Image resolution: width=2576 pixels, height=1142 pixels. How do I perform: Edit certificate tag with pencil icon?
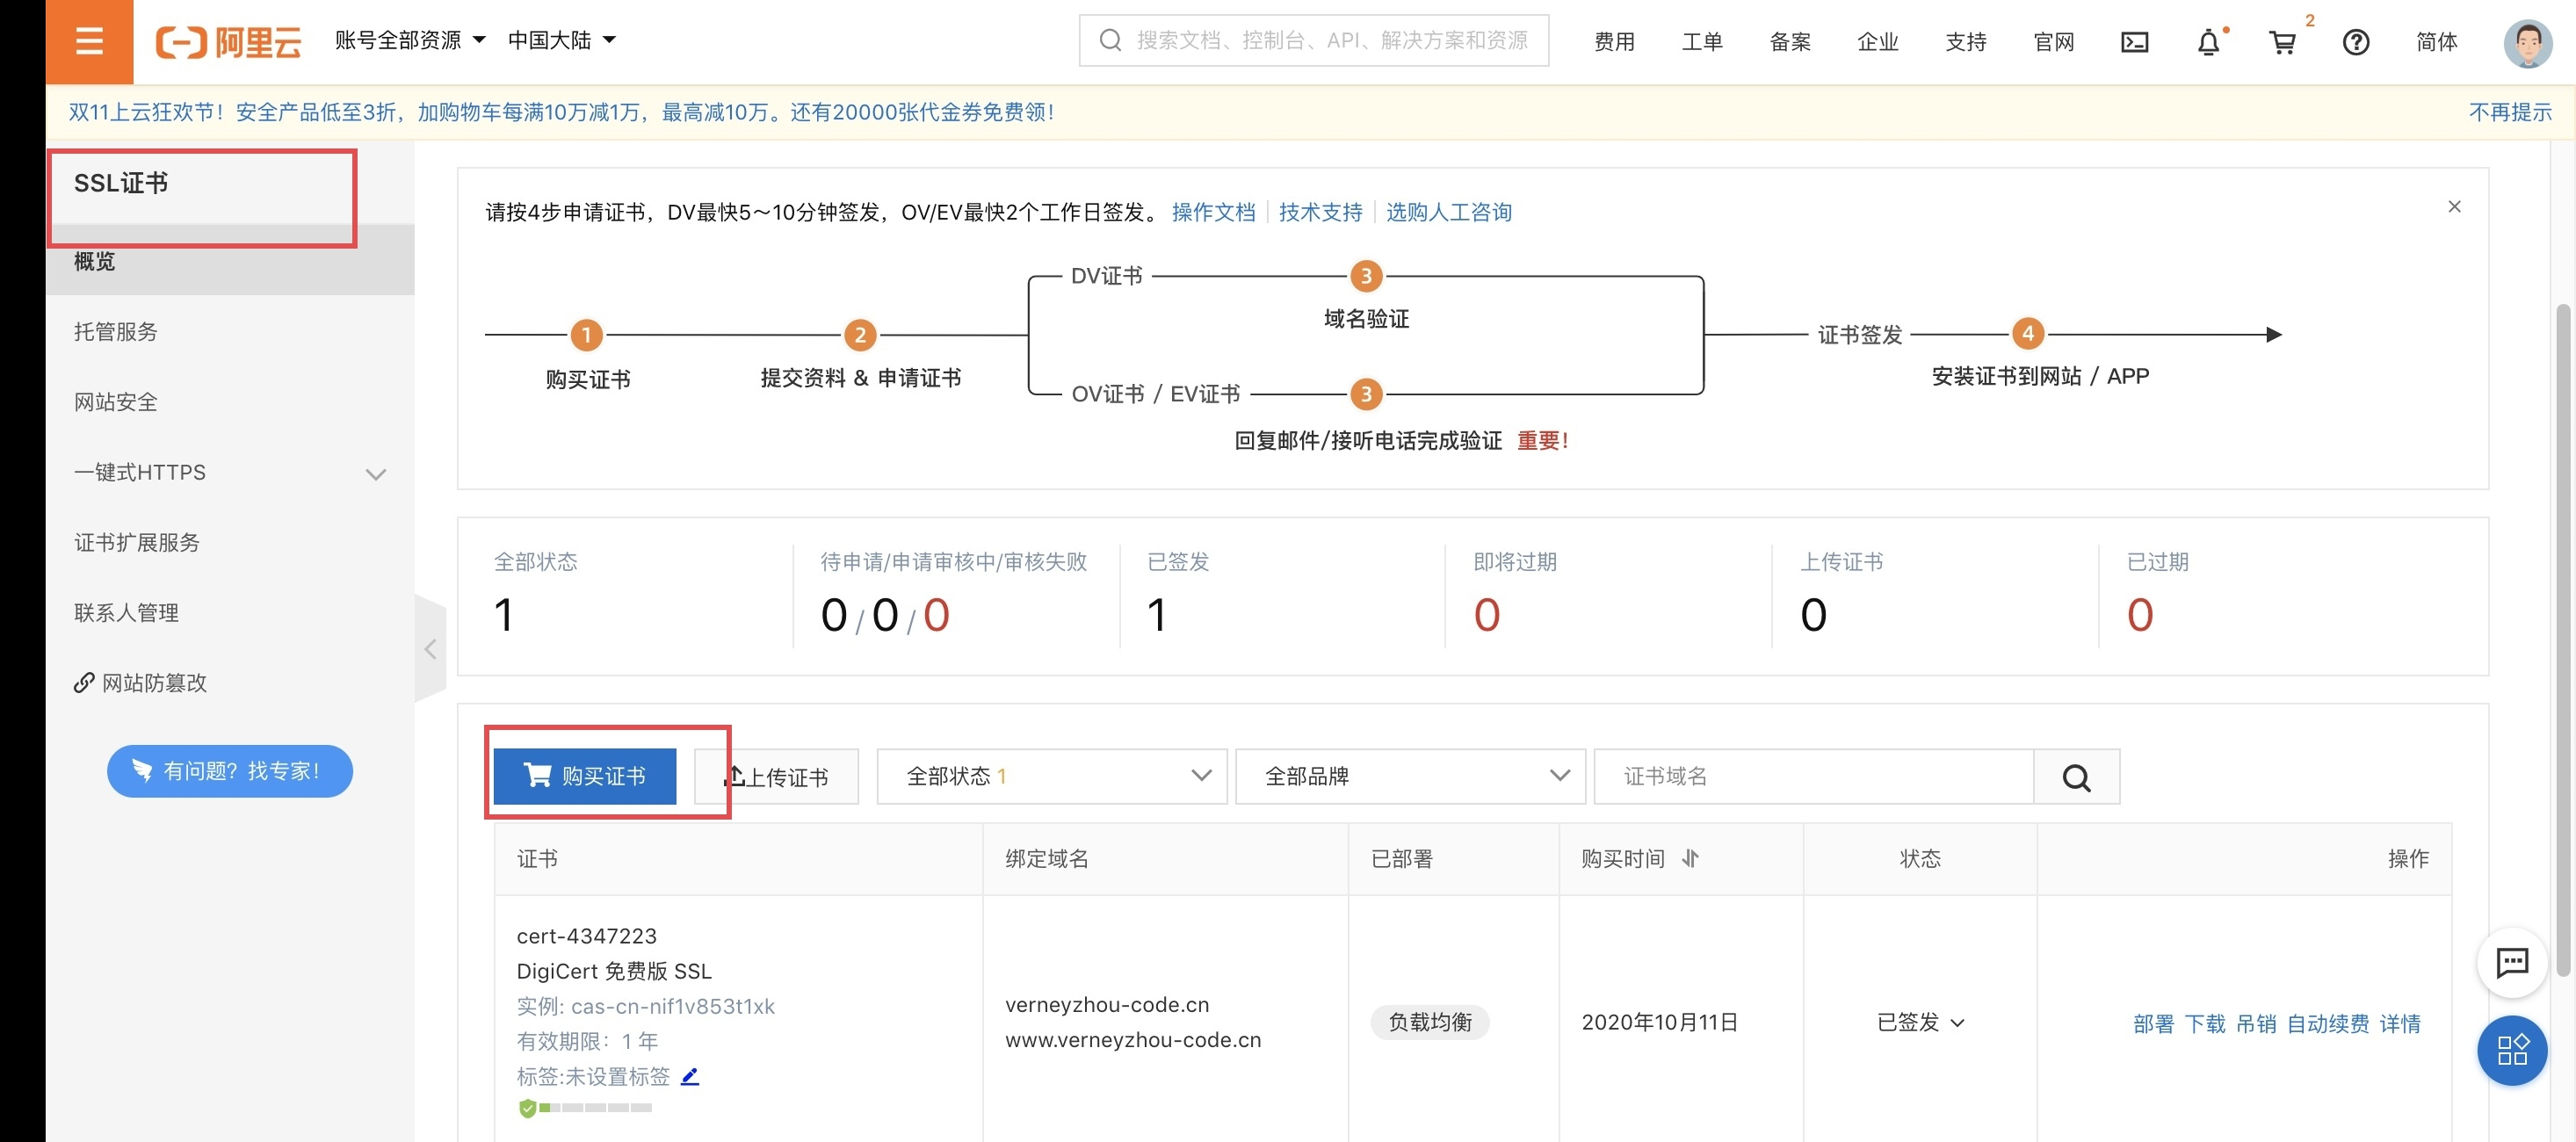[689, 1076]
